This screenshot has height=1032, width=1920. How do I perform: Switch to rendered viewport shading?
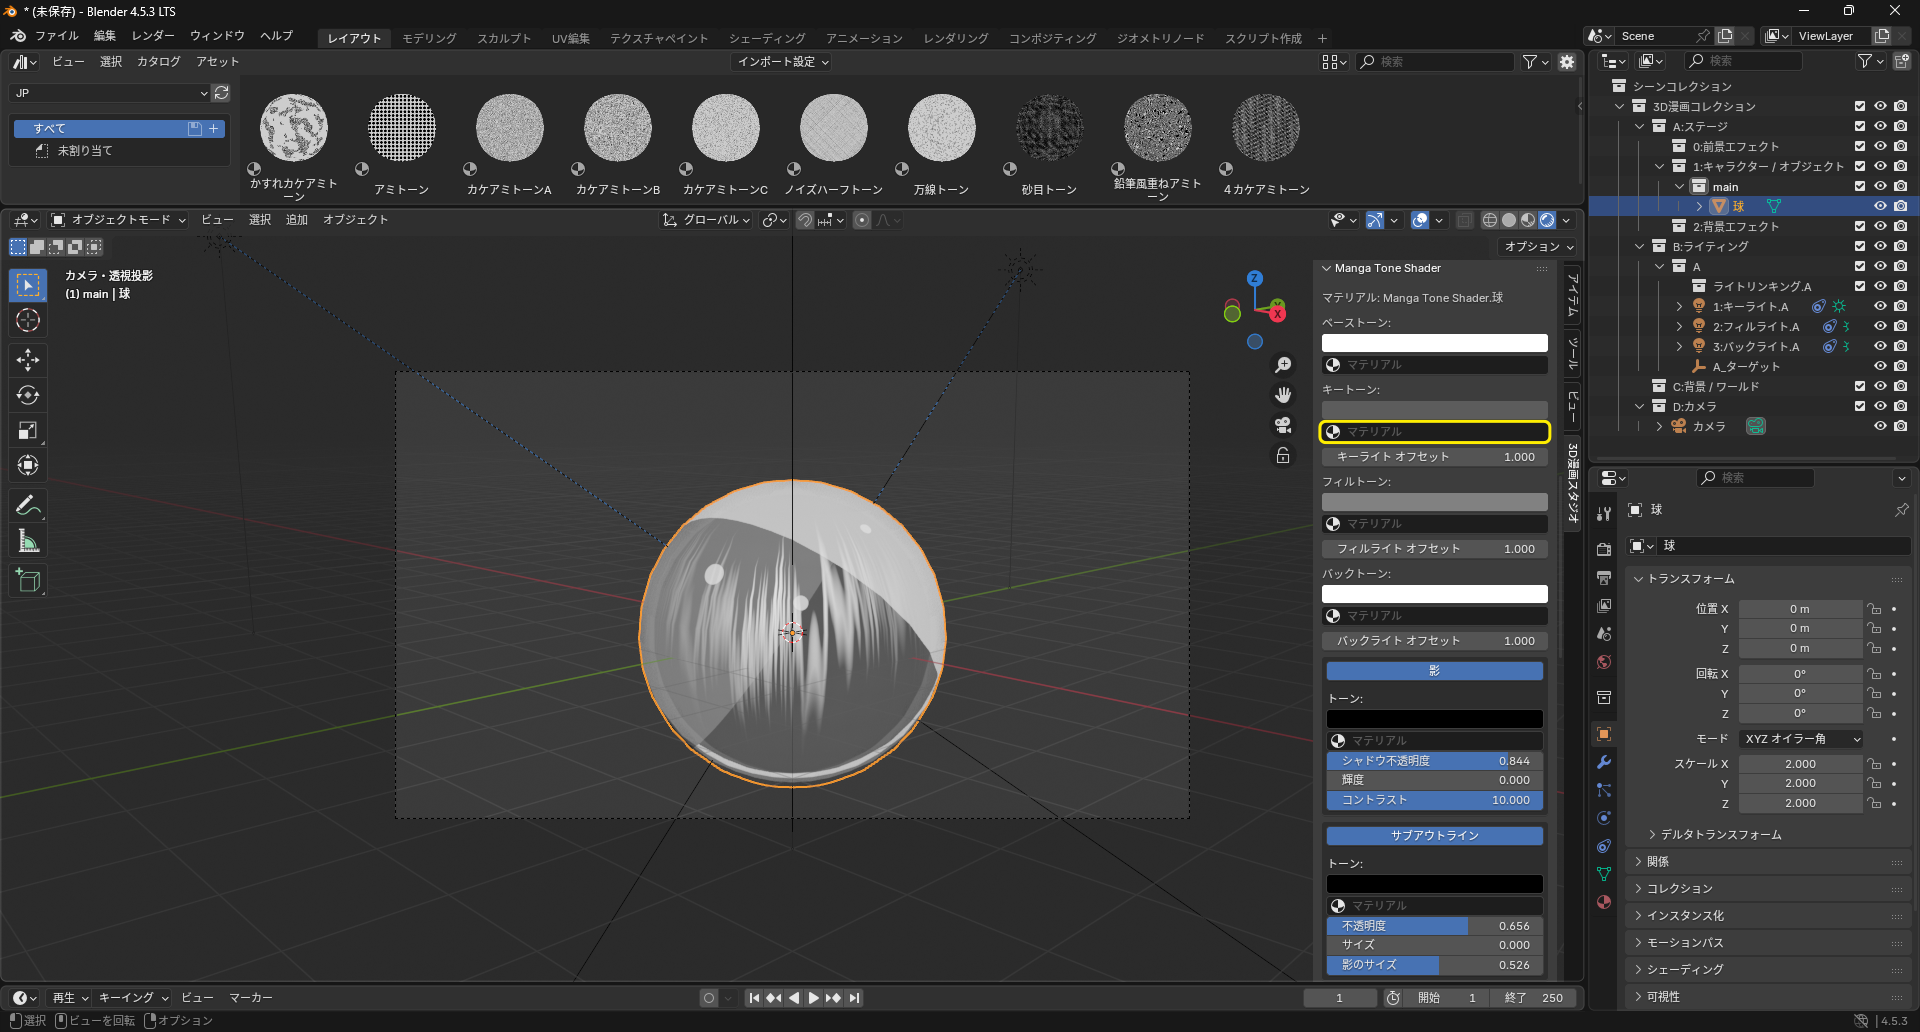tap(1547, 220)
